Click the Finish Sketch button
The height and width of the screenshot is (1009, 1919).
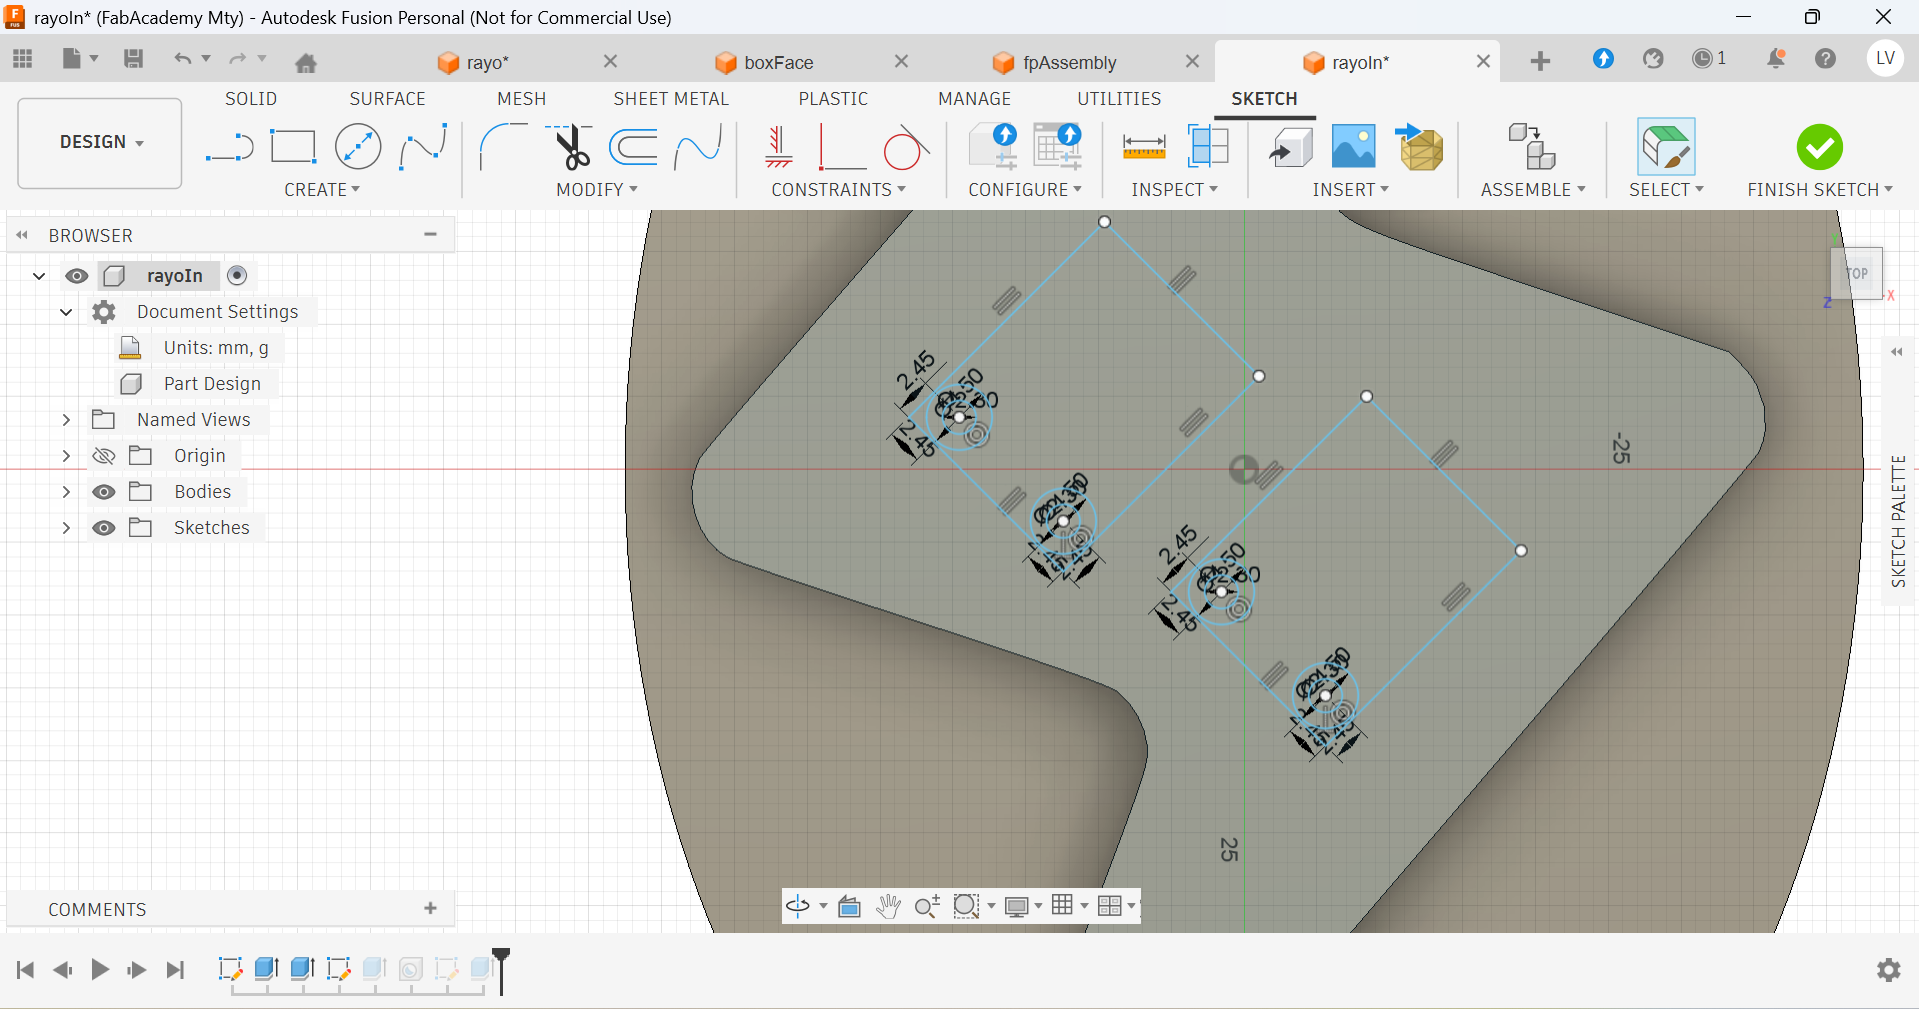pos(1819,160)
